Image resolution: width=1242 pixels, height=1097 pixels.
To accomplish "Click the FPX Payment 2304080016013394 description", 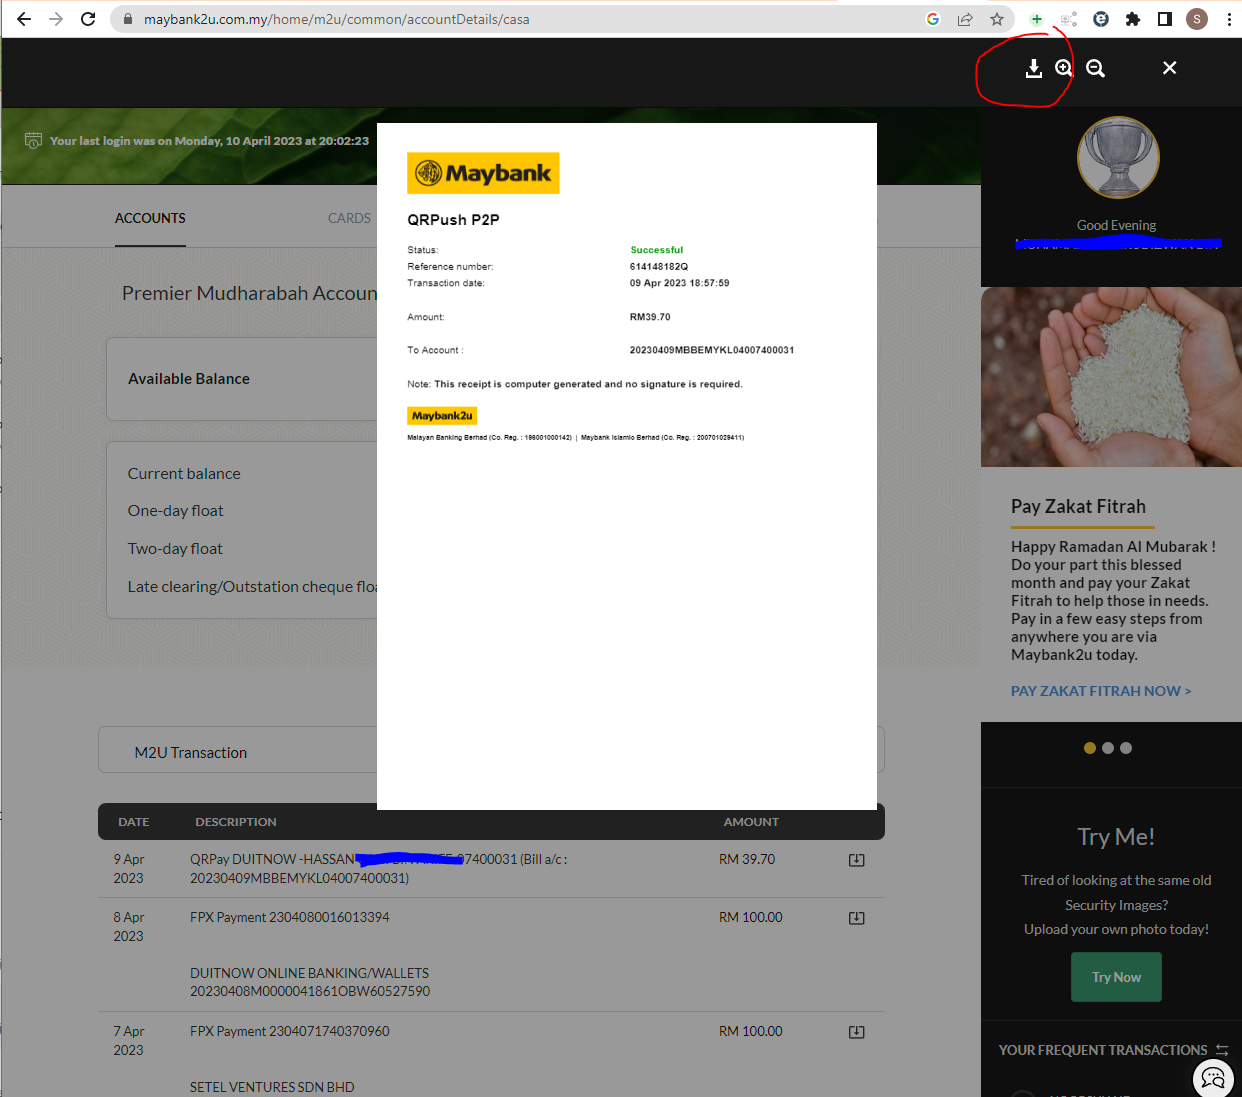I will pos(290,917).
